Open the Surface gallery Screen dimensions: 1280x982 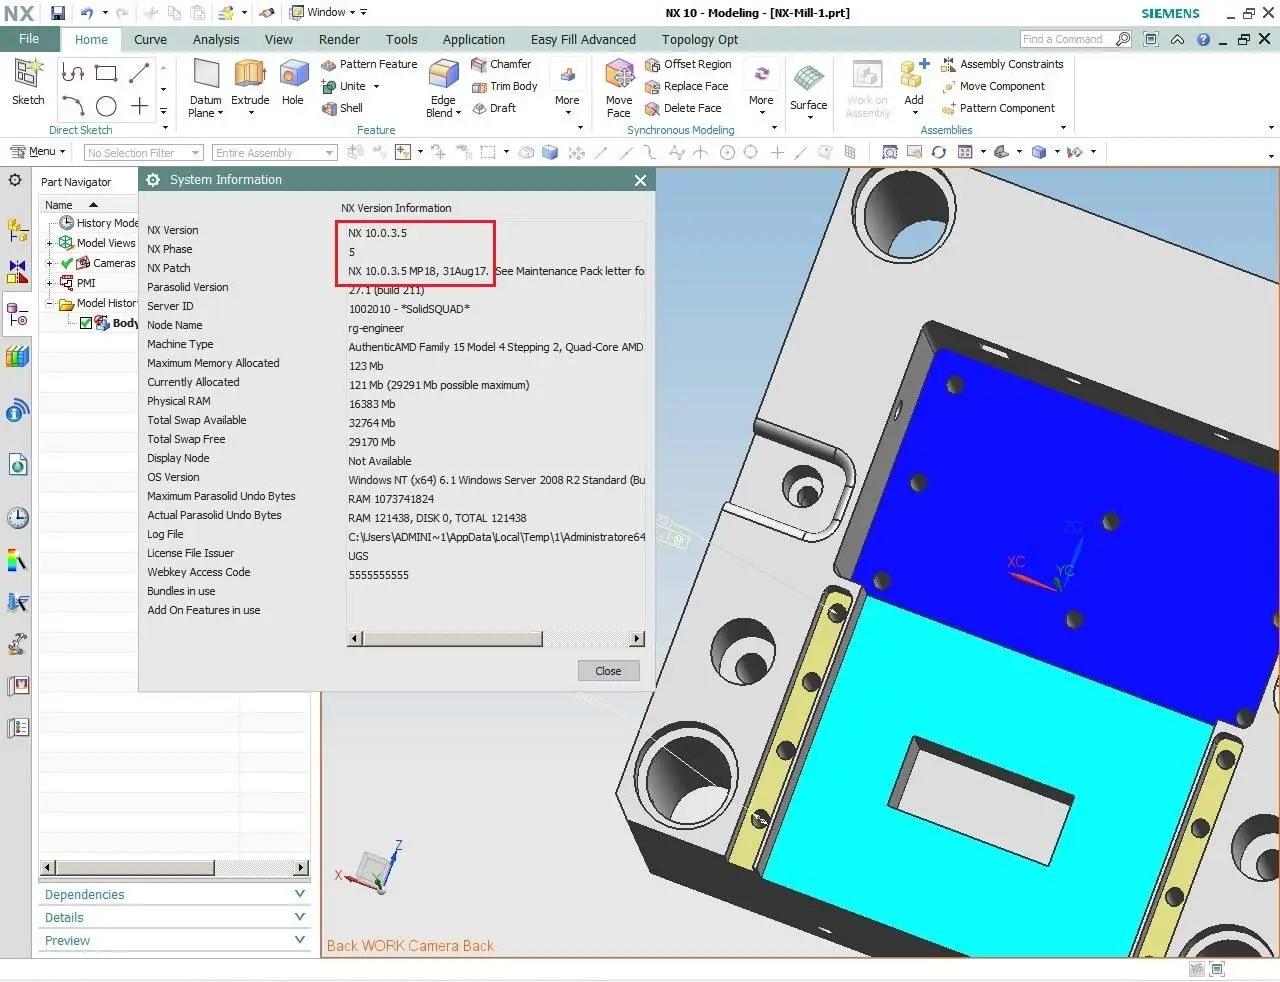(808, 88)
